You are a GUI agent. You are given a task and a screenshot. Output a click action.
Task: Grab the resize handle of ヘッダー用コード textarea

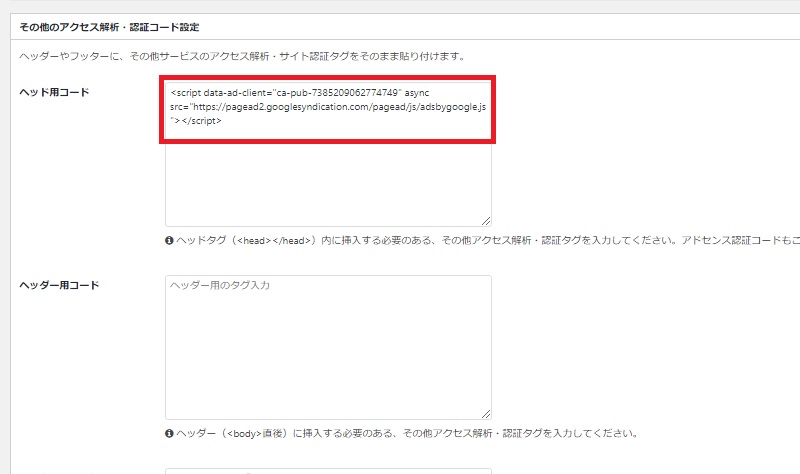click(x=486, y=414)
